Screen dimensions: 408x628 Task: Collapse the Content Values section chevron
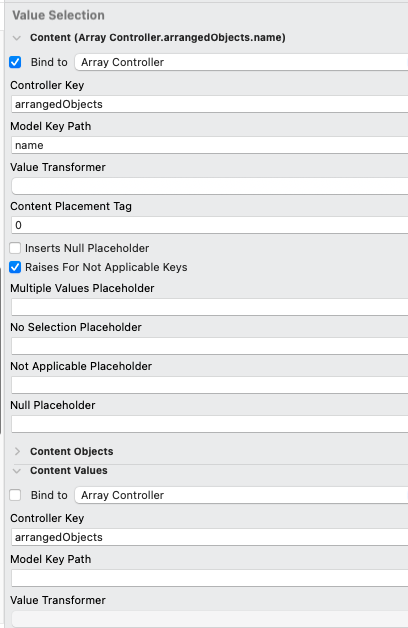tap(16, 471)
